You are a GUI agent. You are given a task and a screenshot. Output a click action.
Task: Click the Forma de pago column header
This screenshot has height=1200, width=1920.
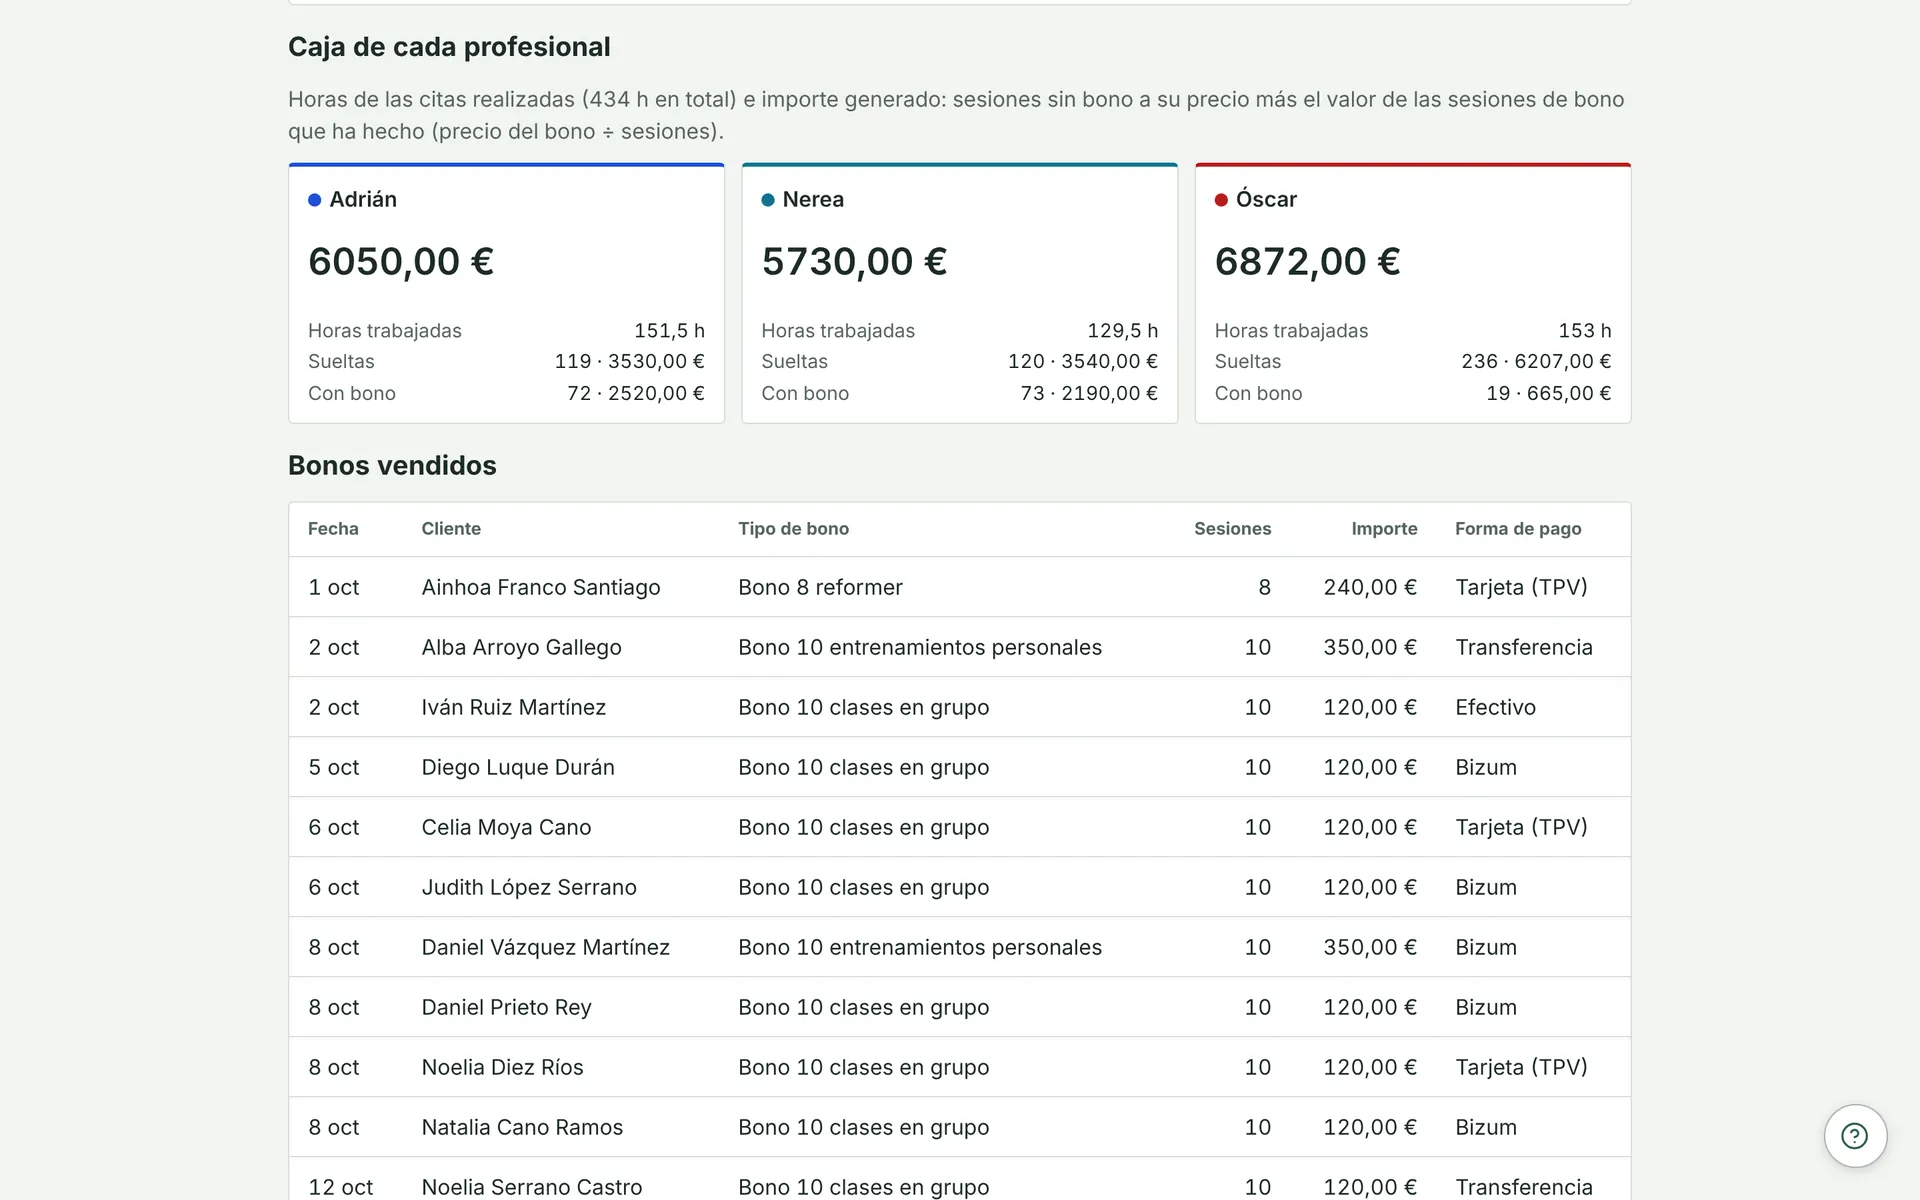pos(1518,529)
